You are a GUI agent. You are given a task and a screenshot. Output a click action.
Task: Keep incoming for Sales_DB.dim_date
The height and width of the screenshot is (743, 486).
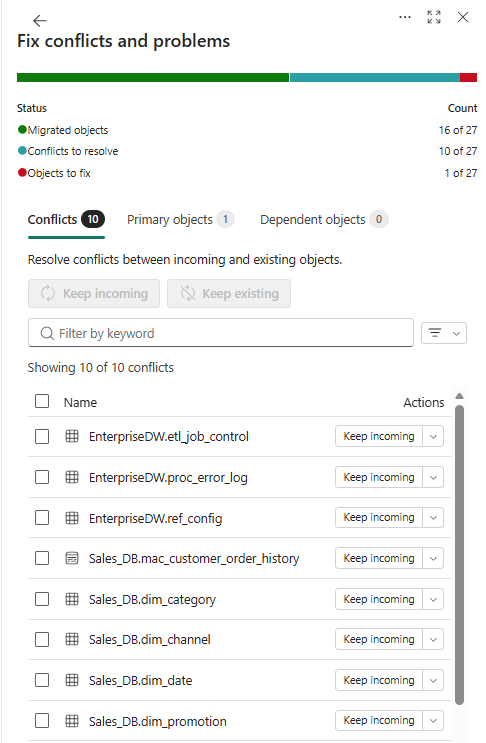coord(379,680)
